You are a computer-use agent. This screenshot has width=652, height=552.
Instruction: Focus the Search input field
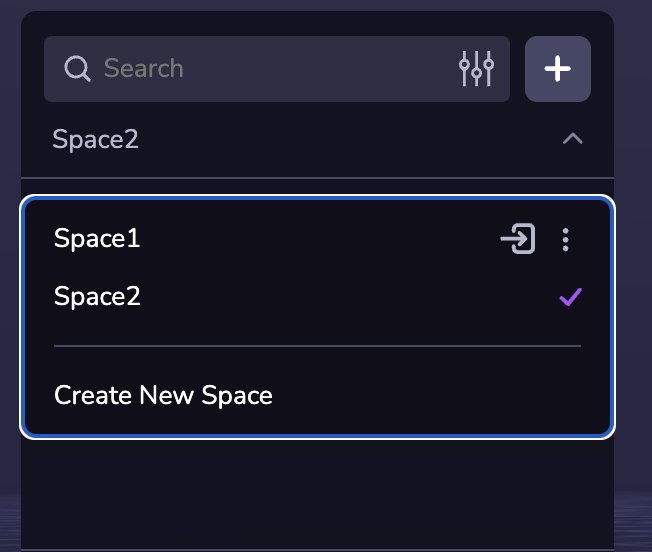[270, 69]
